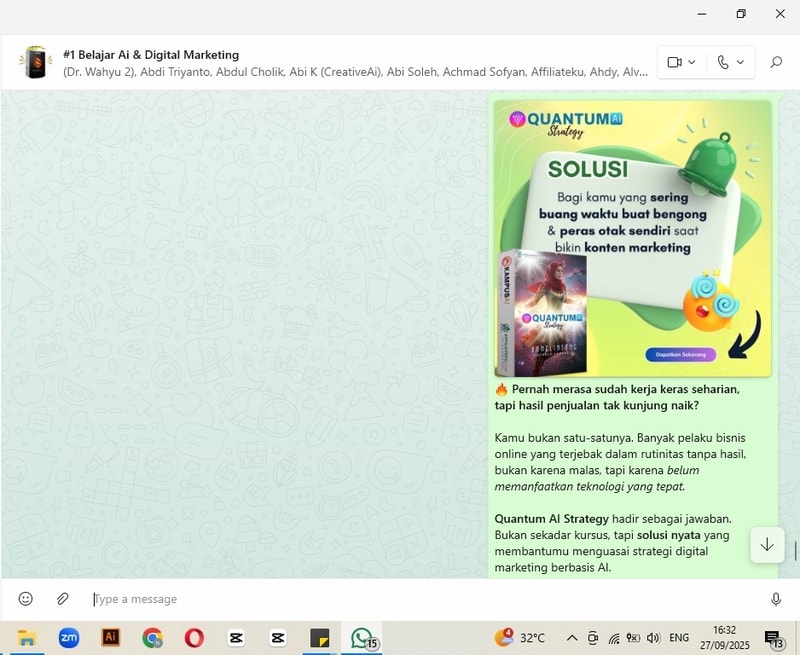The width and height of the screenshot is (800, 655).
Task: Open the group profile picture
Action: click(36, 62)
